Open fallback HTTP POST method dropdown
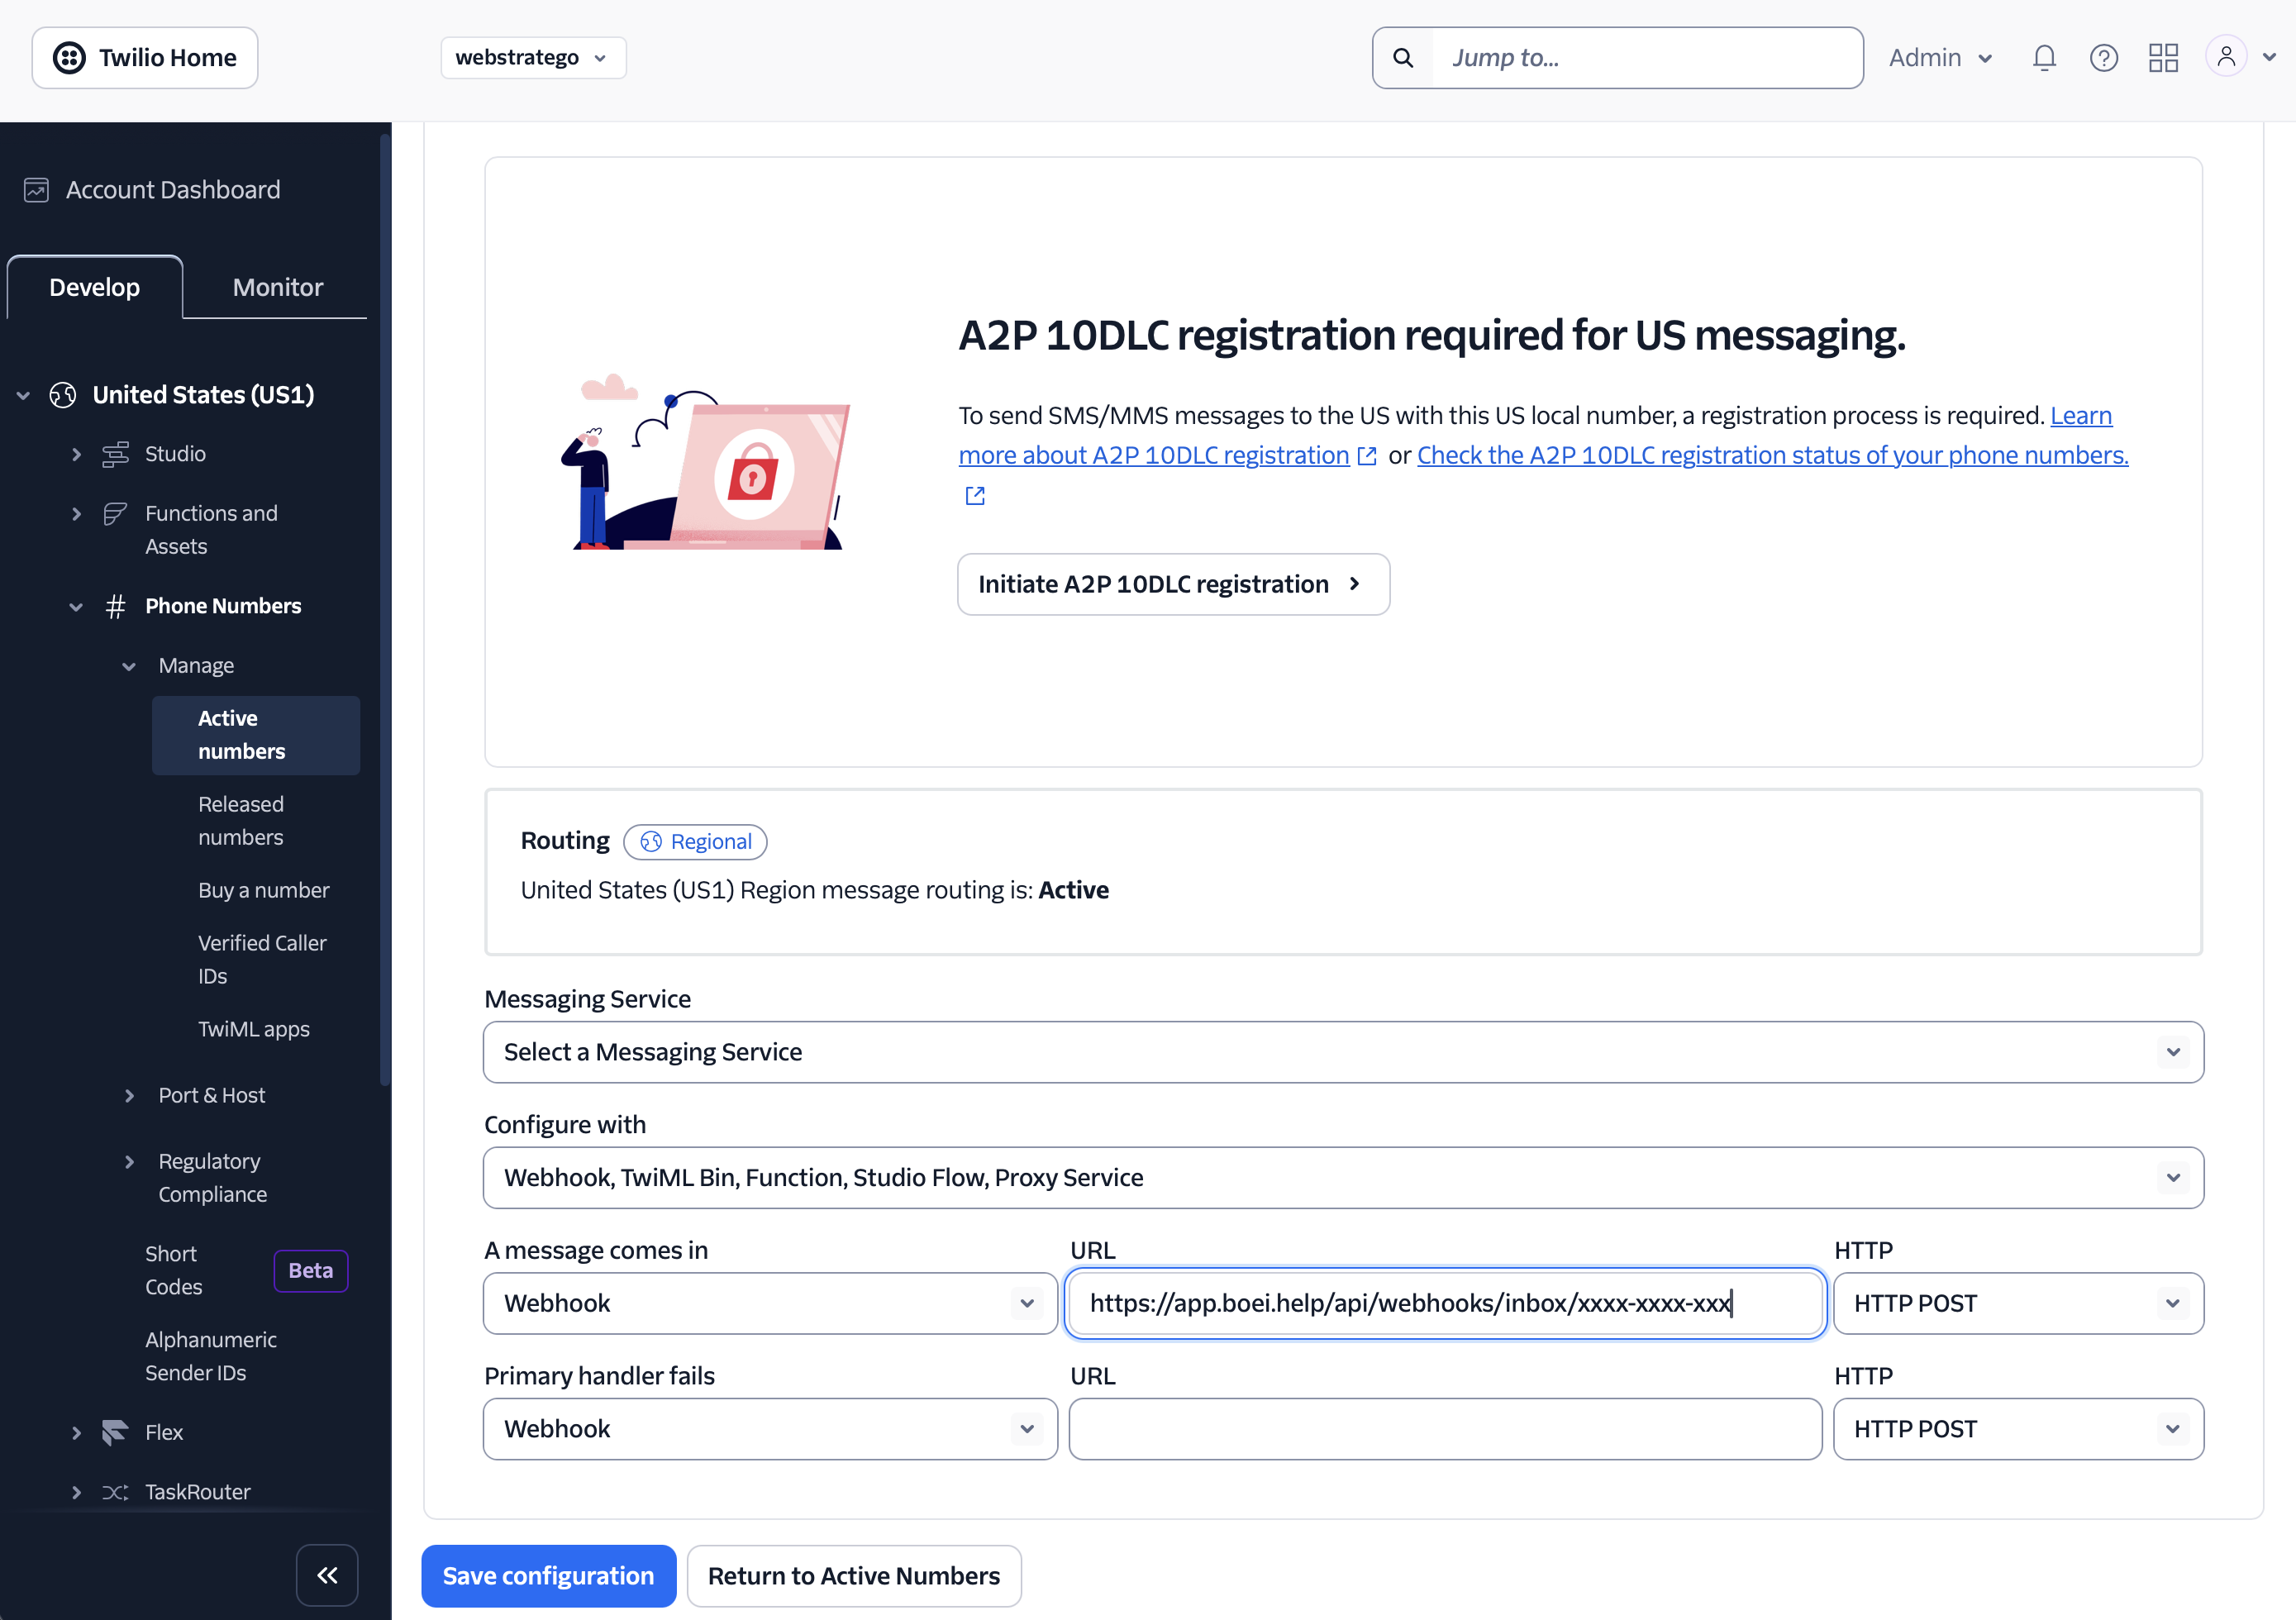The height and width of the screenshot is (1620, 2296). tap(2018, 1429)
